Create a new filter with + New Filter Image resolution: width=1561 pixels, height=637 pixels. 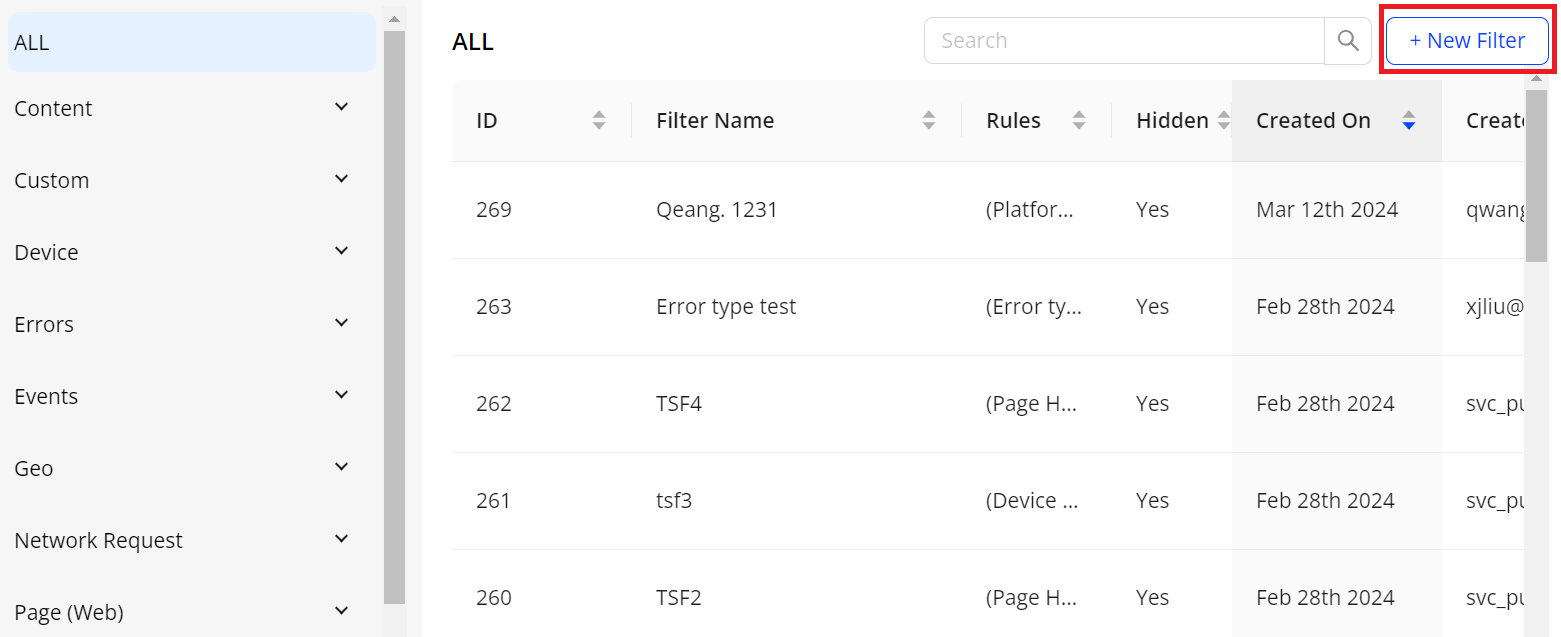pos(1467,41)
